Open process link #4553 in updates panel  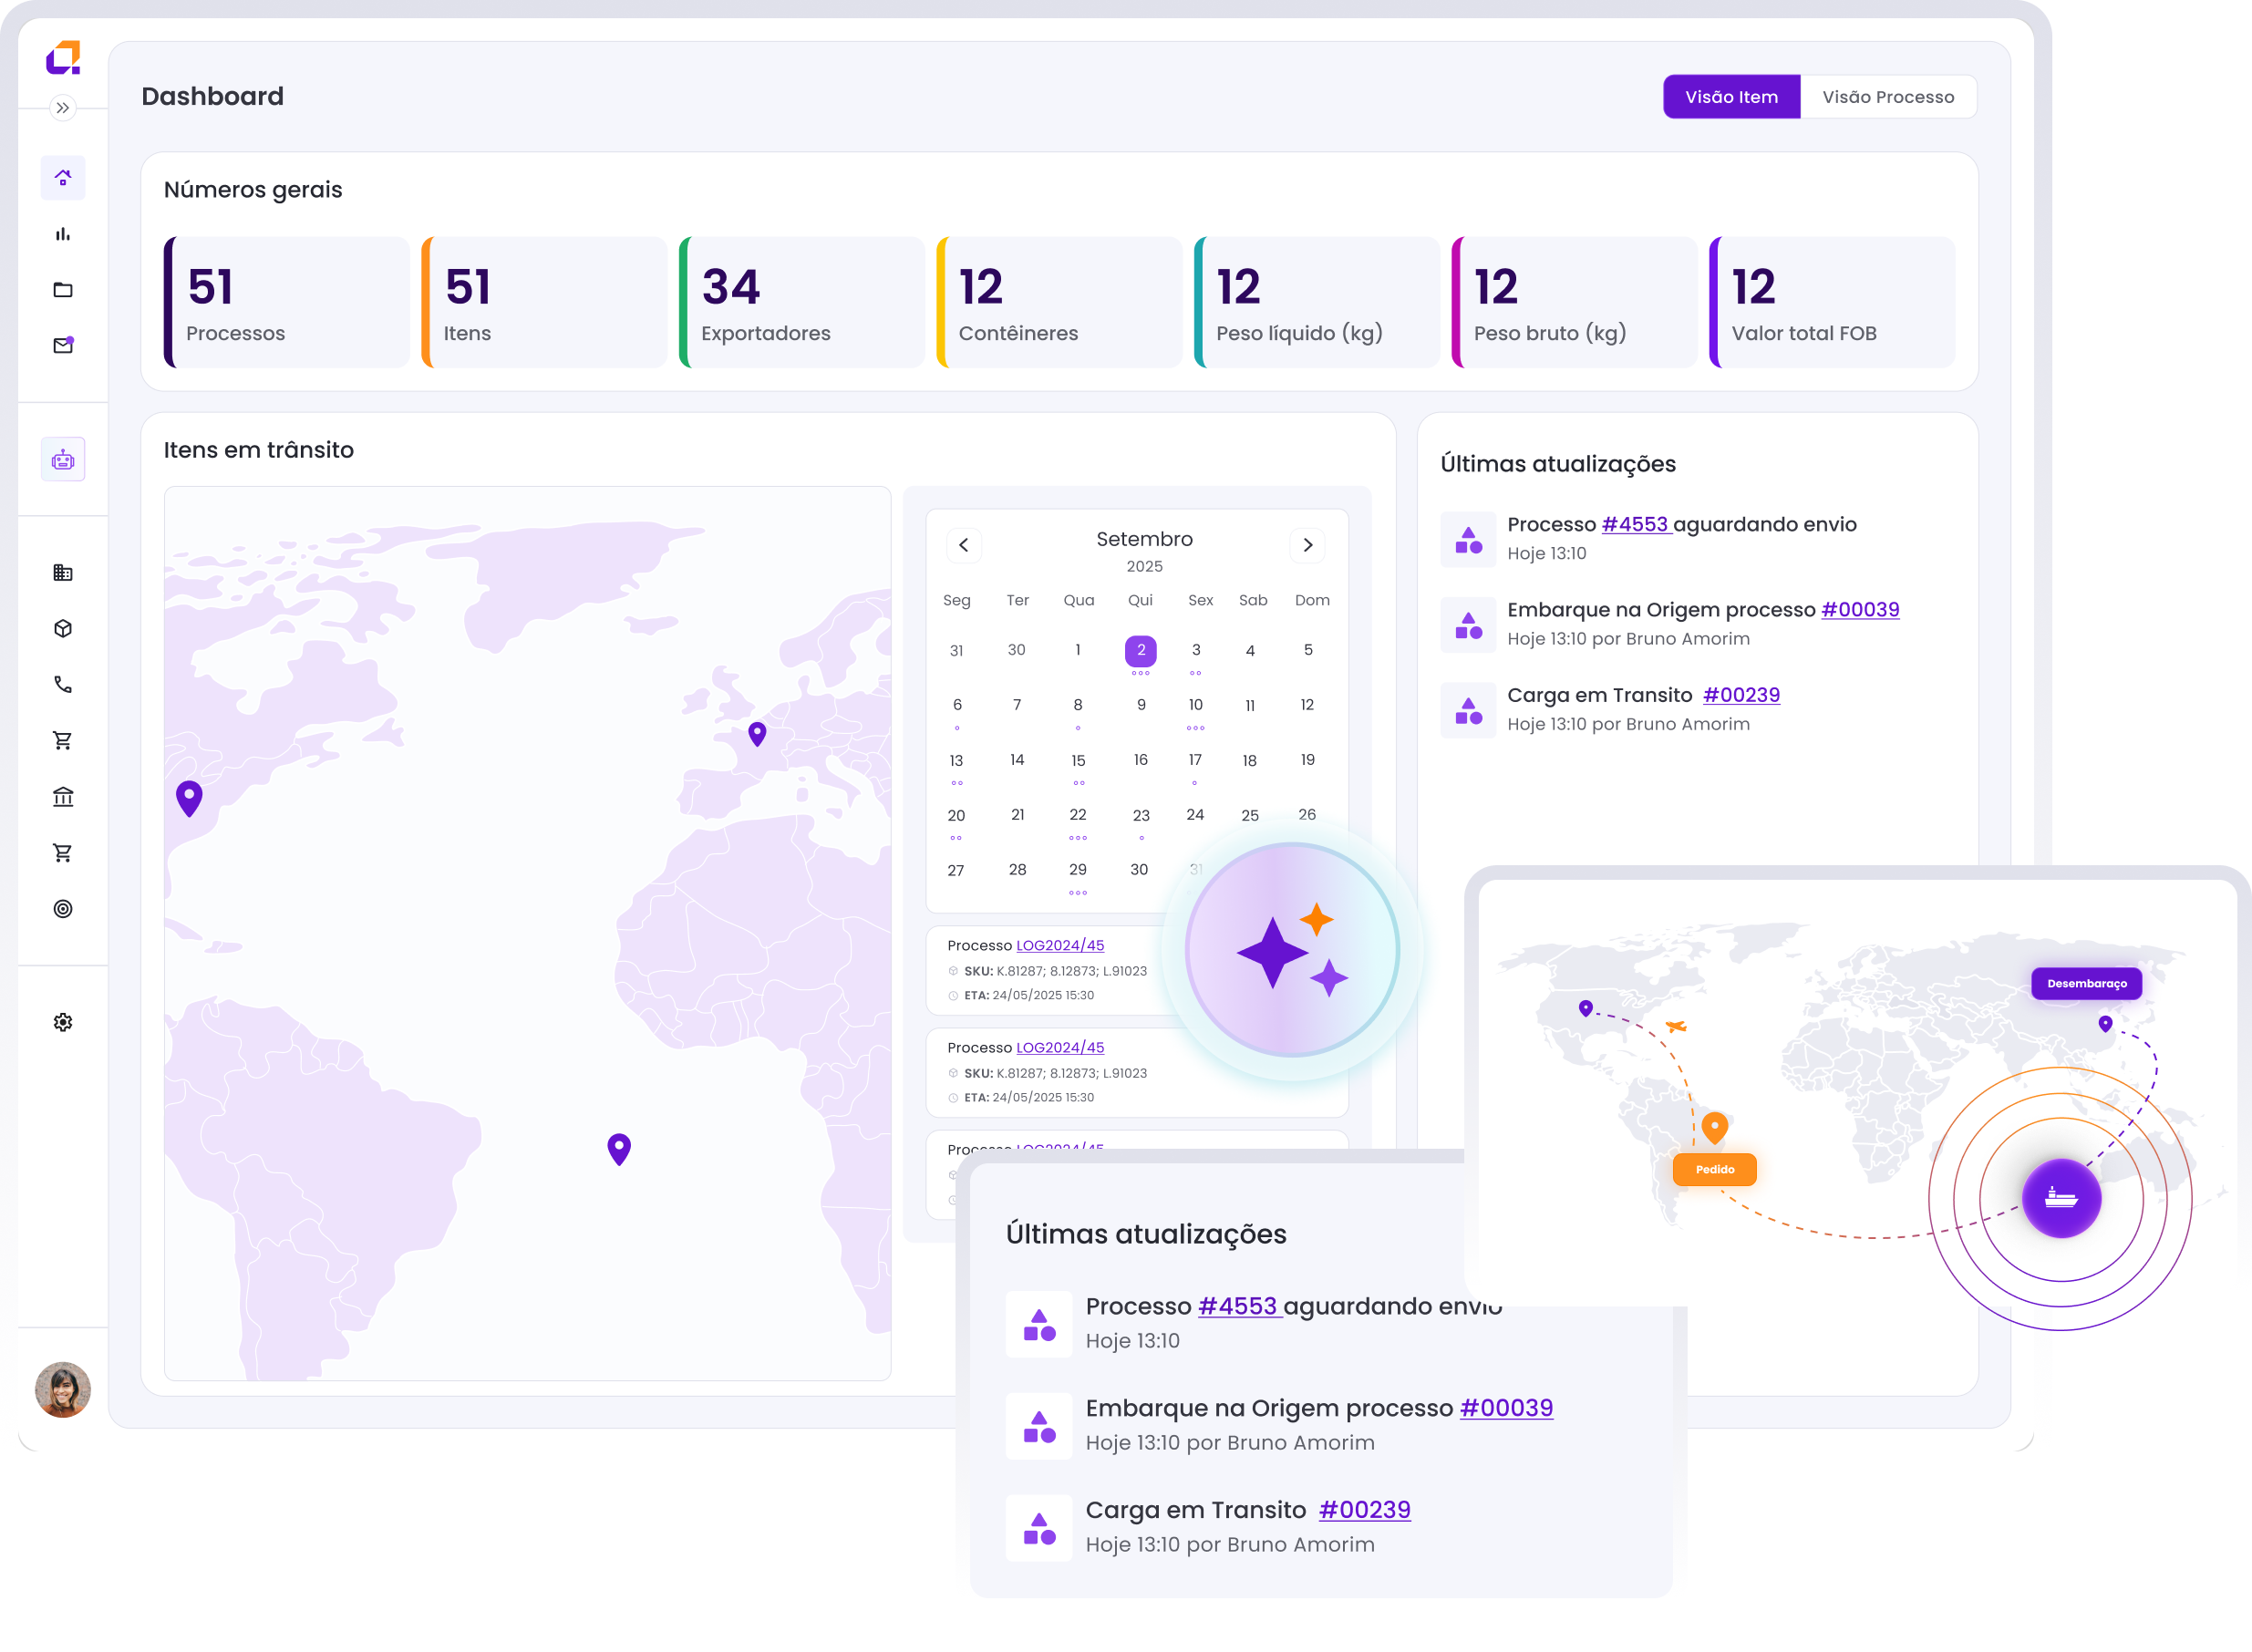click(1635, 525)
